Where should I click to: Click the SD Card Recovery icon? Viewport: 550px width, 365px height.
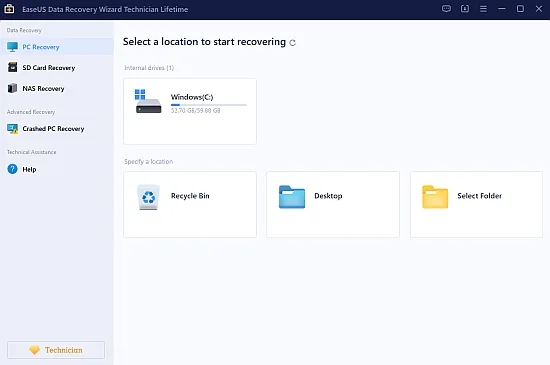pos(12,67)
